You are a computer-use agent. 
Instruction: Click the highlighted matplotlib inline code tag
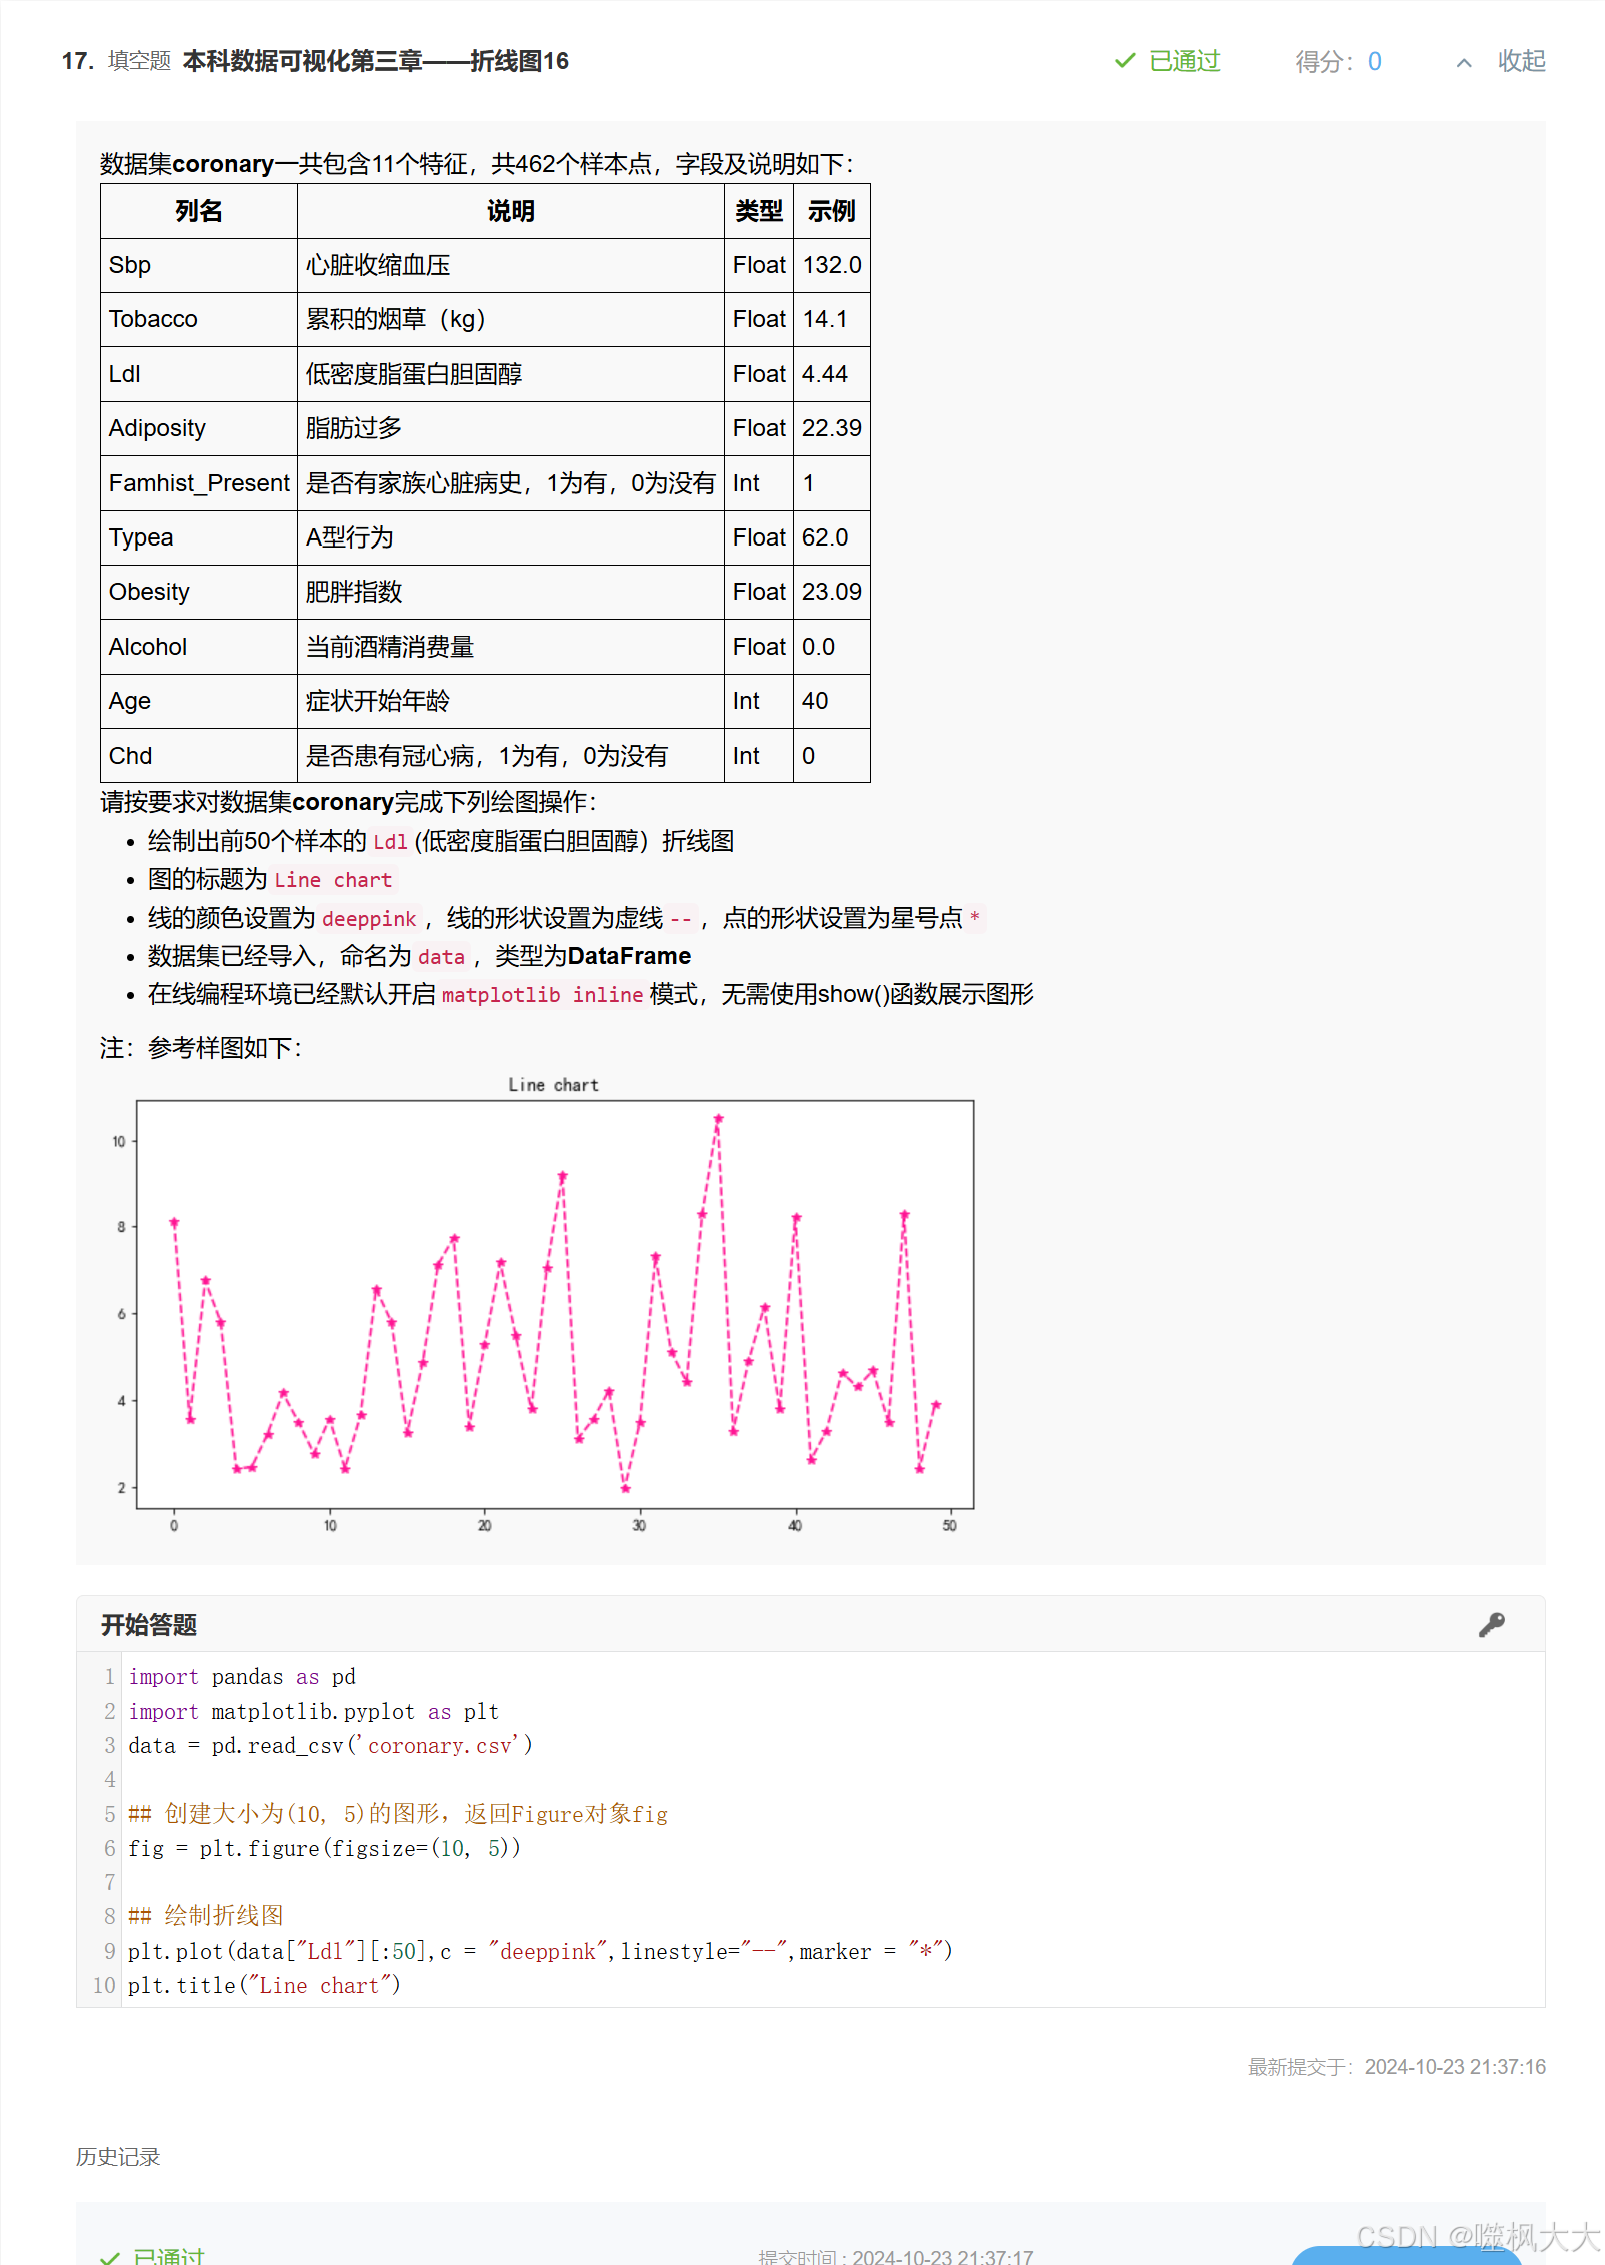[x=544, y=995]
